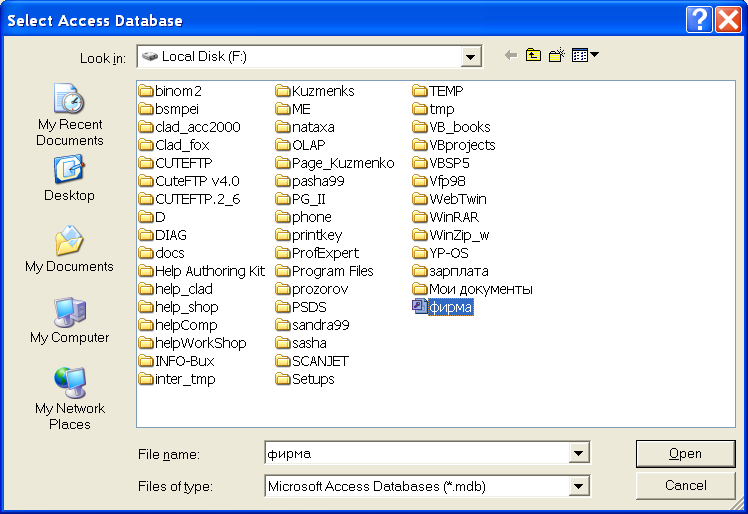
Task: Select the фирма database file
Action: coord(443,307)
